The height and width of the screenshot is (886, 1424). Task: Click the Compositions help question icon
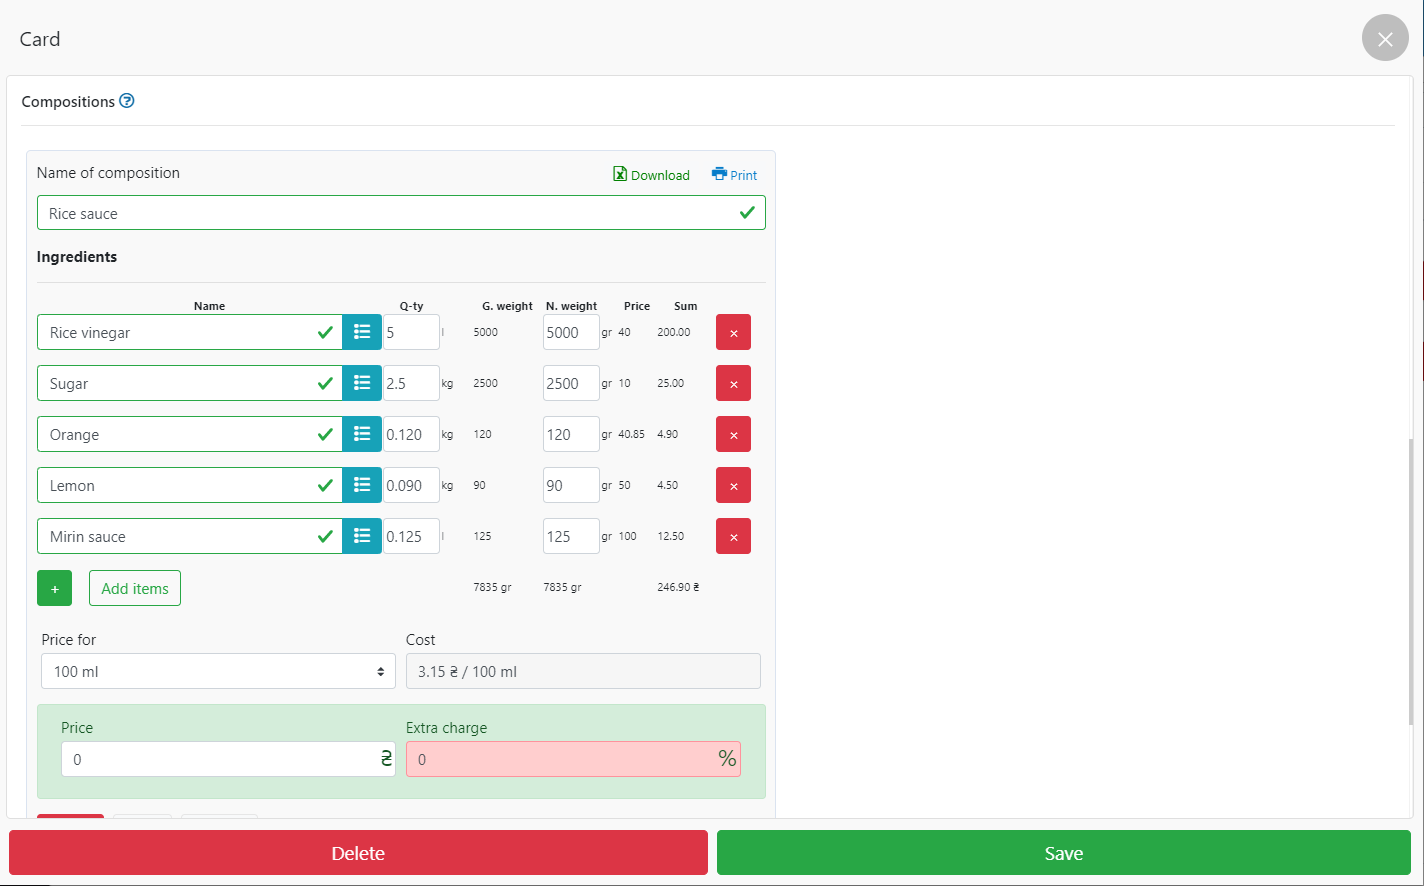pyautogui.click(x=127, y=101)
